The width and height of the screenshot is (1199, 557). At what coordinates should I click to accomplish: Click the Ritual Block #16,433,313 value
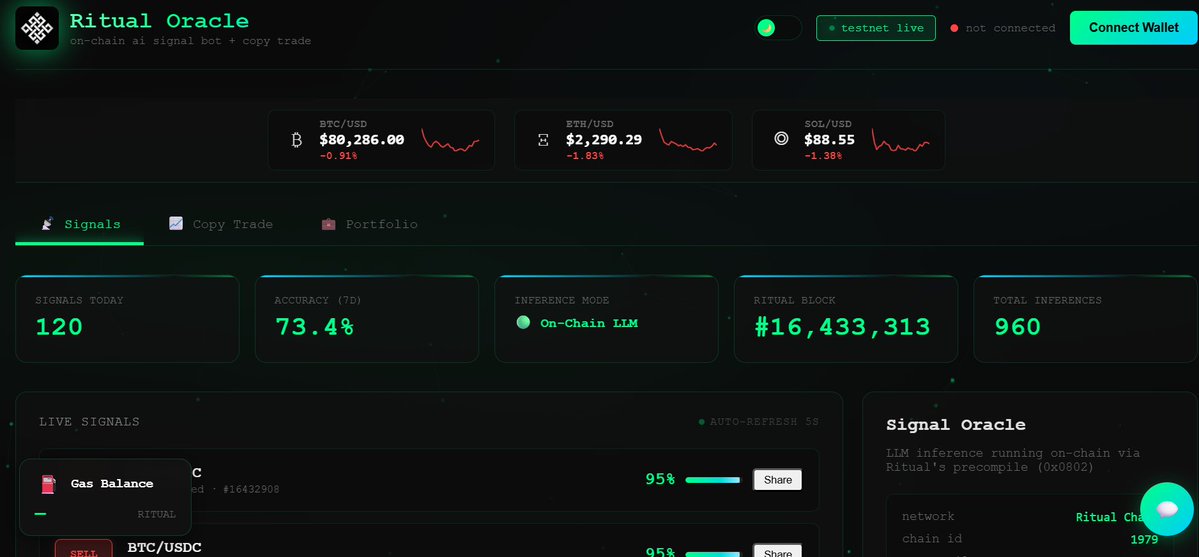click(842, 327)
